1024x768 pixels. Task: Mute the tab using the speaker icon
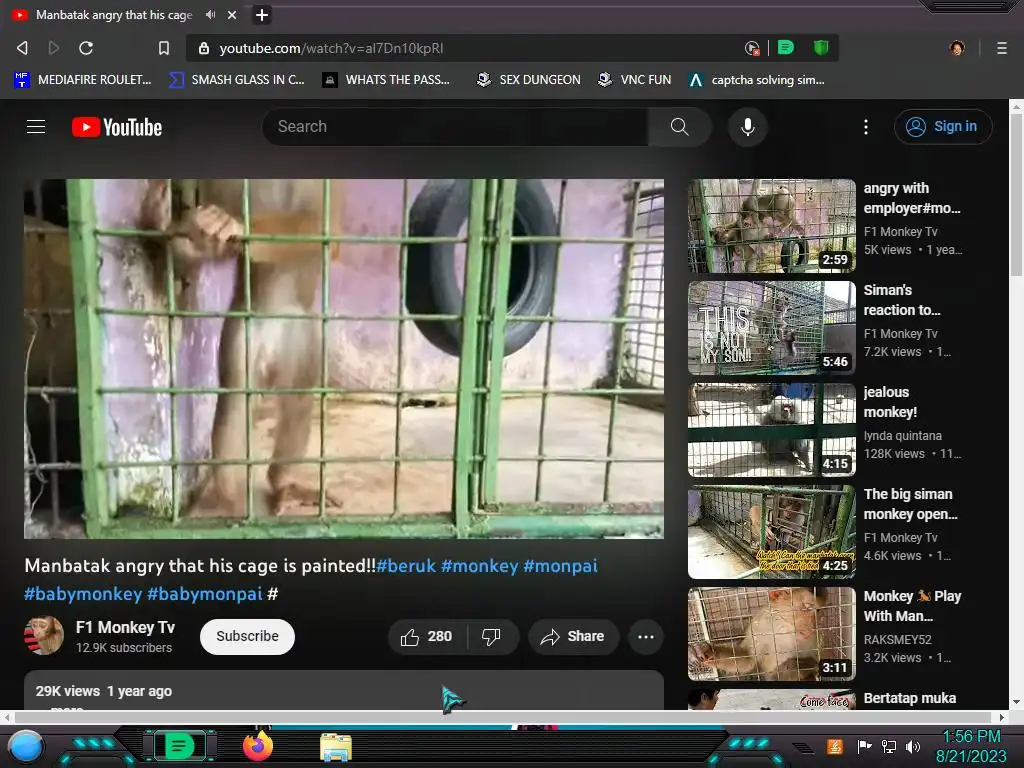(x=210, y=14)
